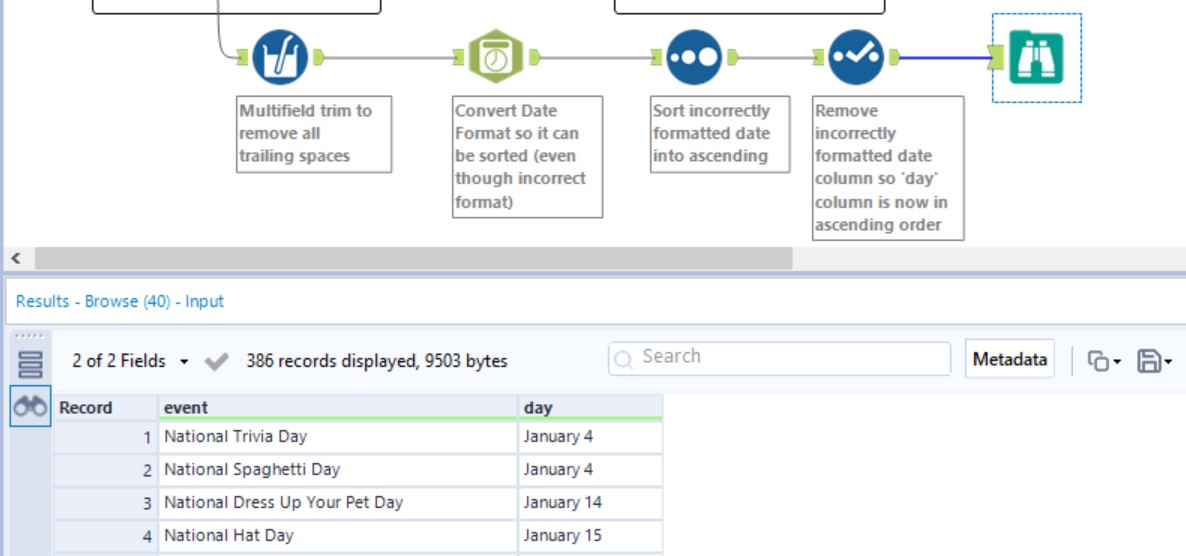Show the Browse data view in results sidebar
This screenshot has height=556, width=1186.
tap(30, 407)
